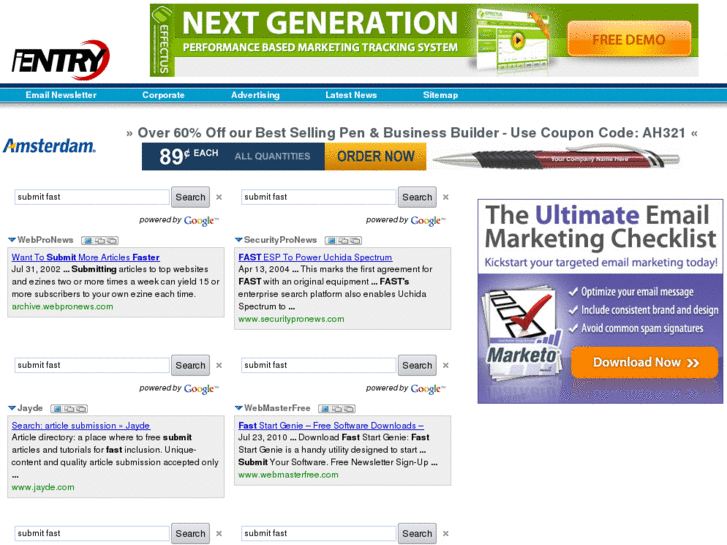Click the middle view icon beside SecurityProNews
This screenshot has width=727, height=545.
point(343,240)
